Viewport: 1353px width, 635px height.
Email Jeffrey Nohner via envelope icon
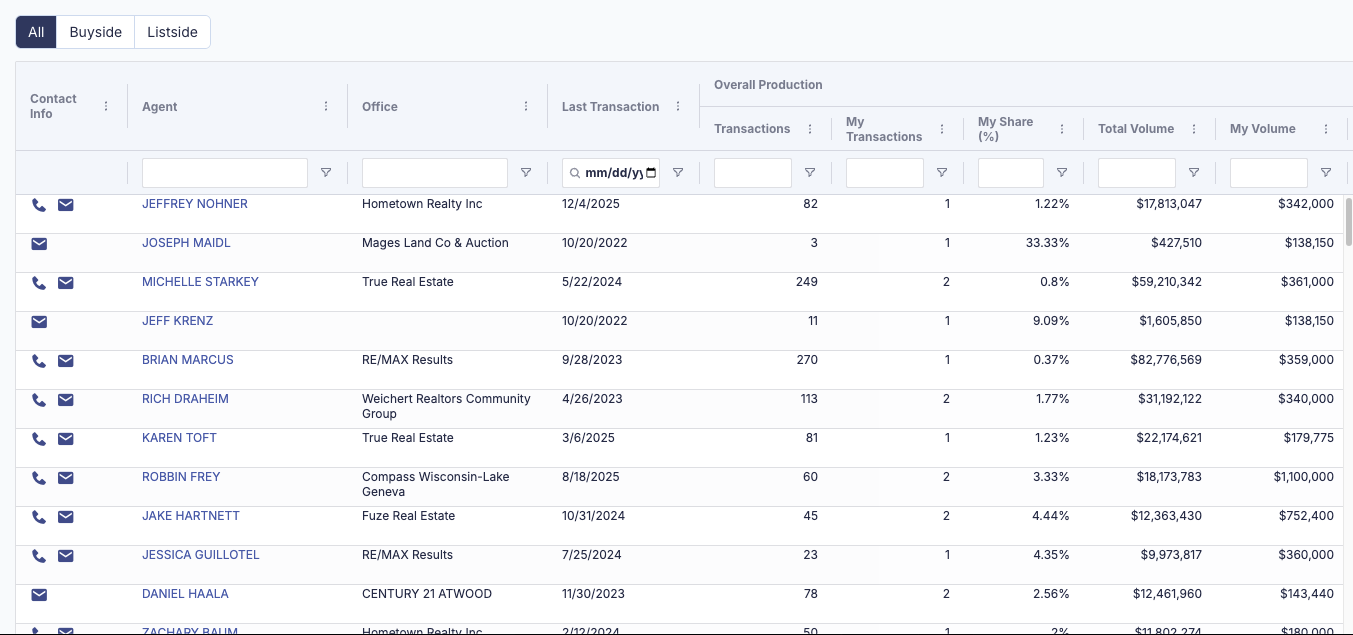[65, 205]
